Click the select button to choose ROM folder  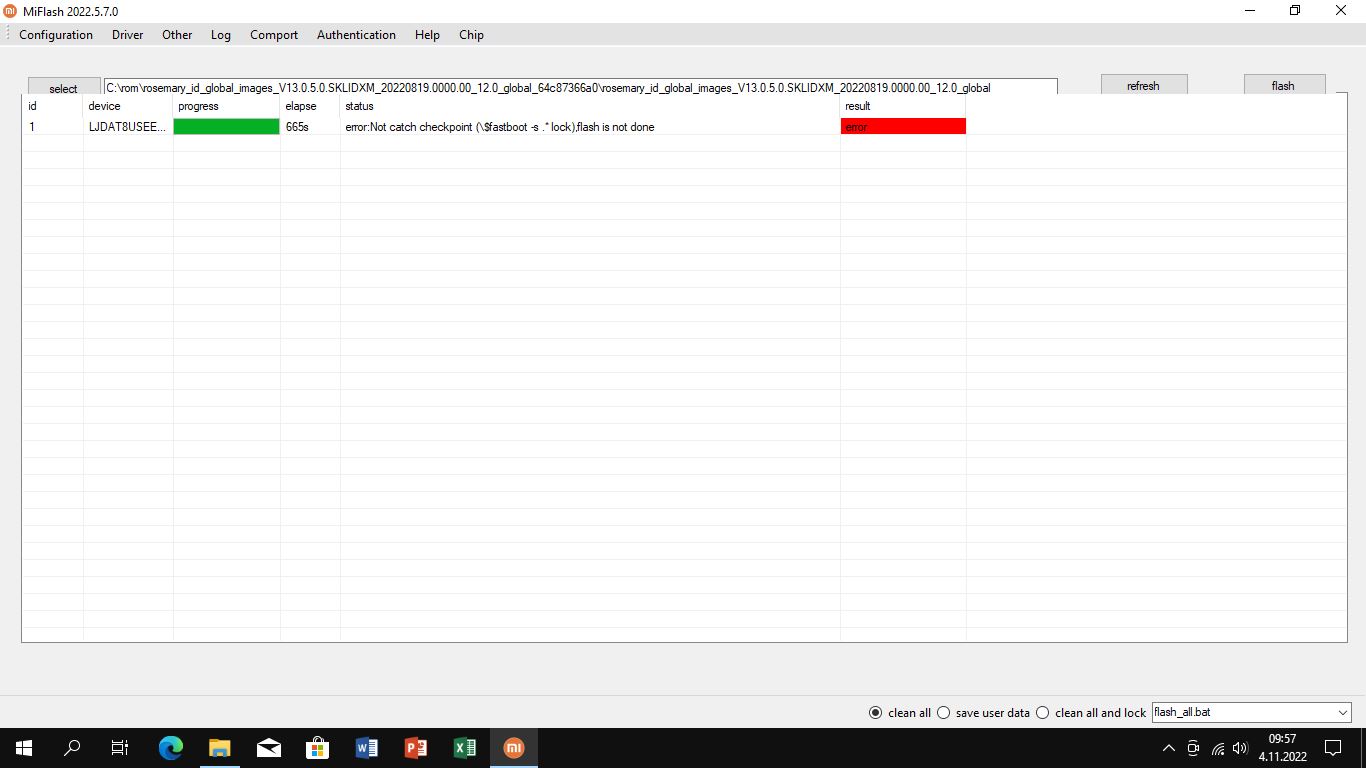click(x=64, y=87)
